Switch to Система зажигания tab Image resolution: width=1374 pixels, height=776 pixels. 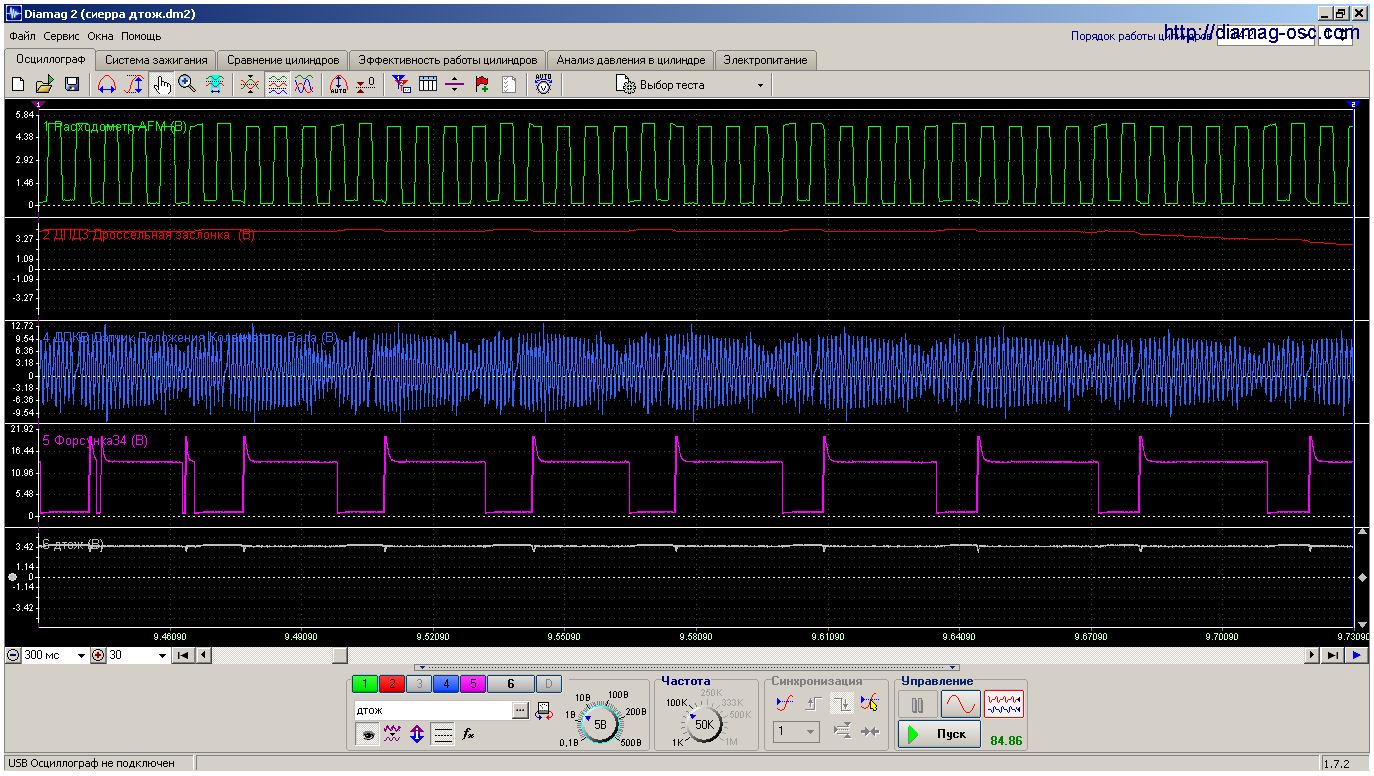pyautogui.click(x=156, y=60)
